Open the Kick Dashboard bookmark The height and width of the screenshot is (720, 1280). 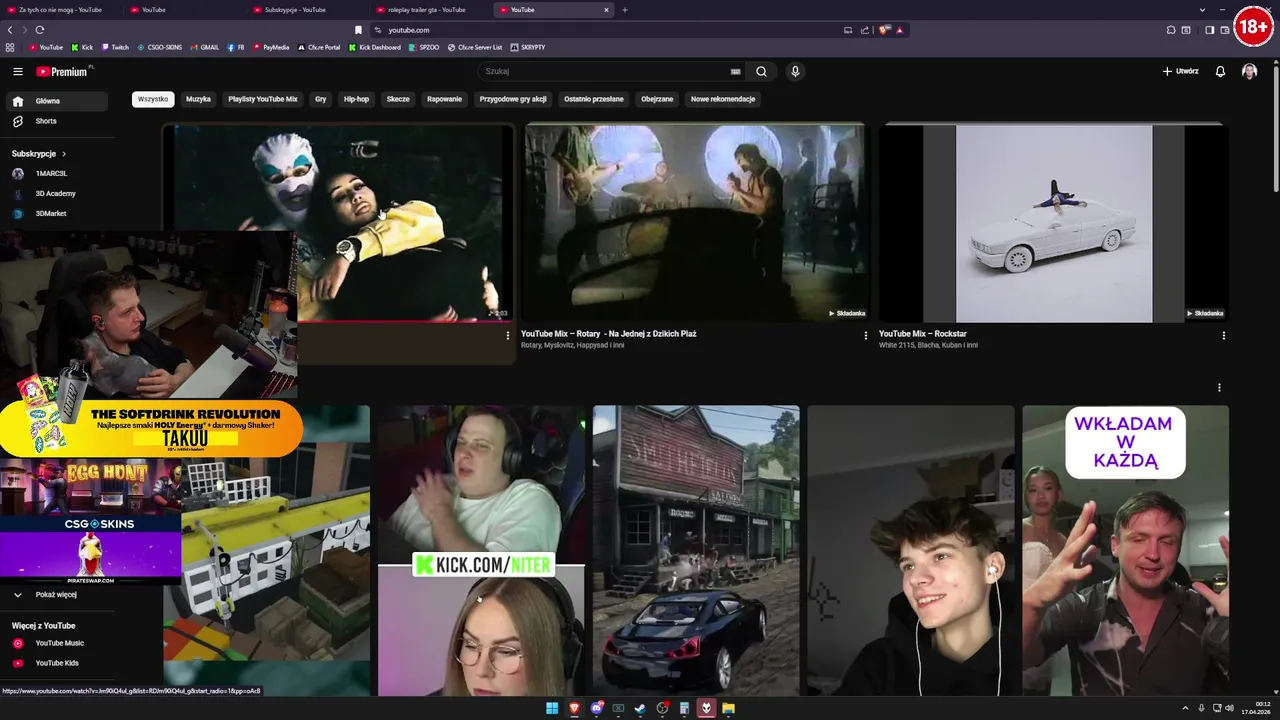coord(375,47)
